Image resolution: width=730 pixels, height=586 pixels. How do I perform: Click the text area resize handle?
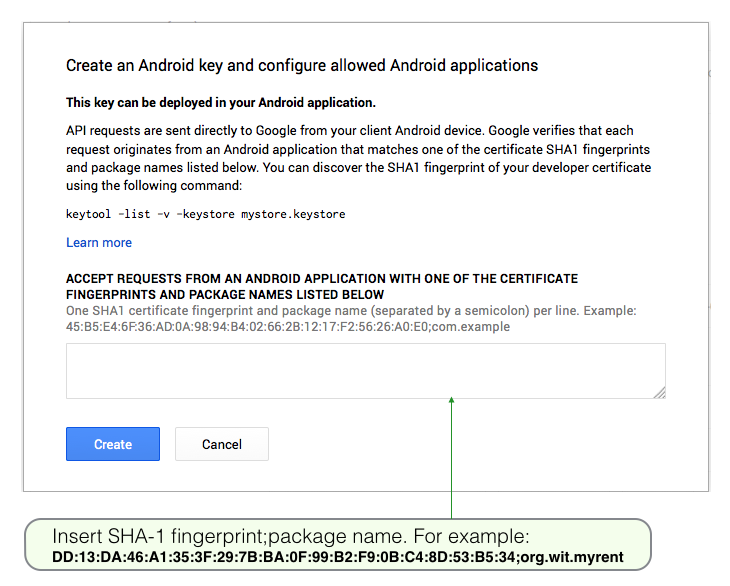tap(660, 393)
